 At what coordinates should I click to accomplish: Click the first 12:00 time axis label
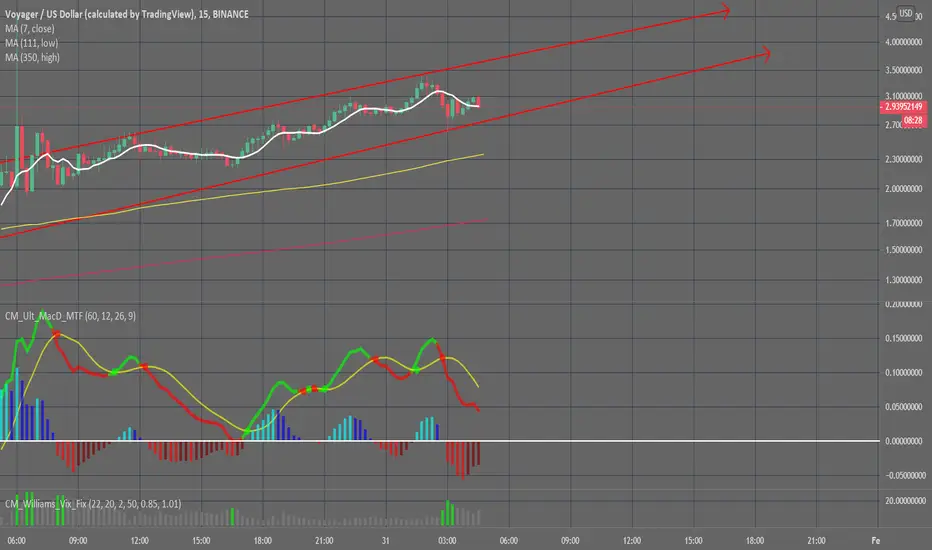click(x=140, y=540)
